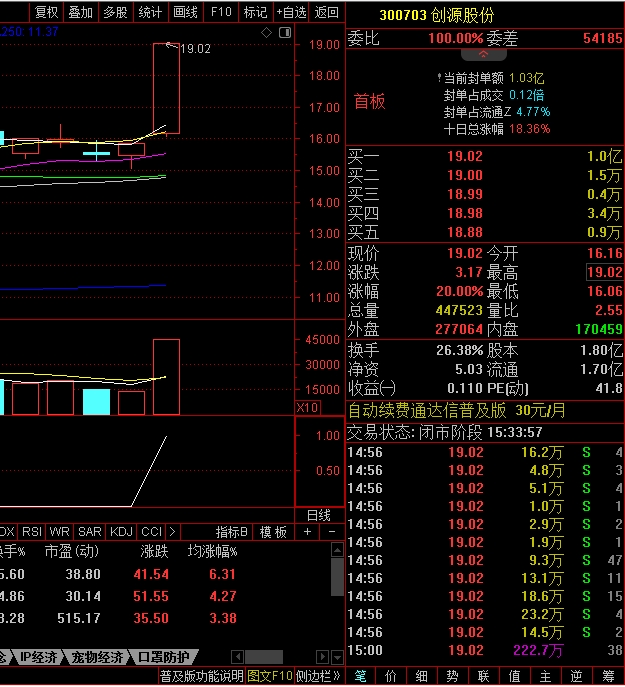Sort by 均涨幅% column header
Viewport: 625px width, 687px height.
(x=213, y=551)
